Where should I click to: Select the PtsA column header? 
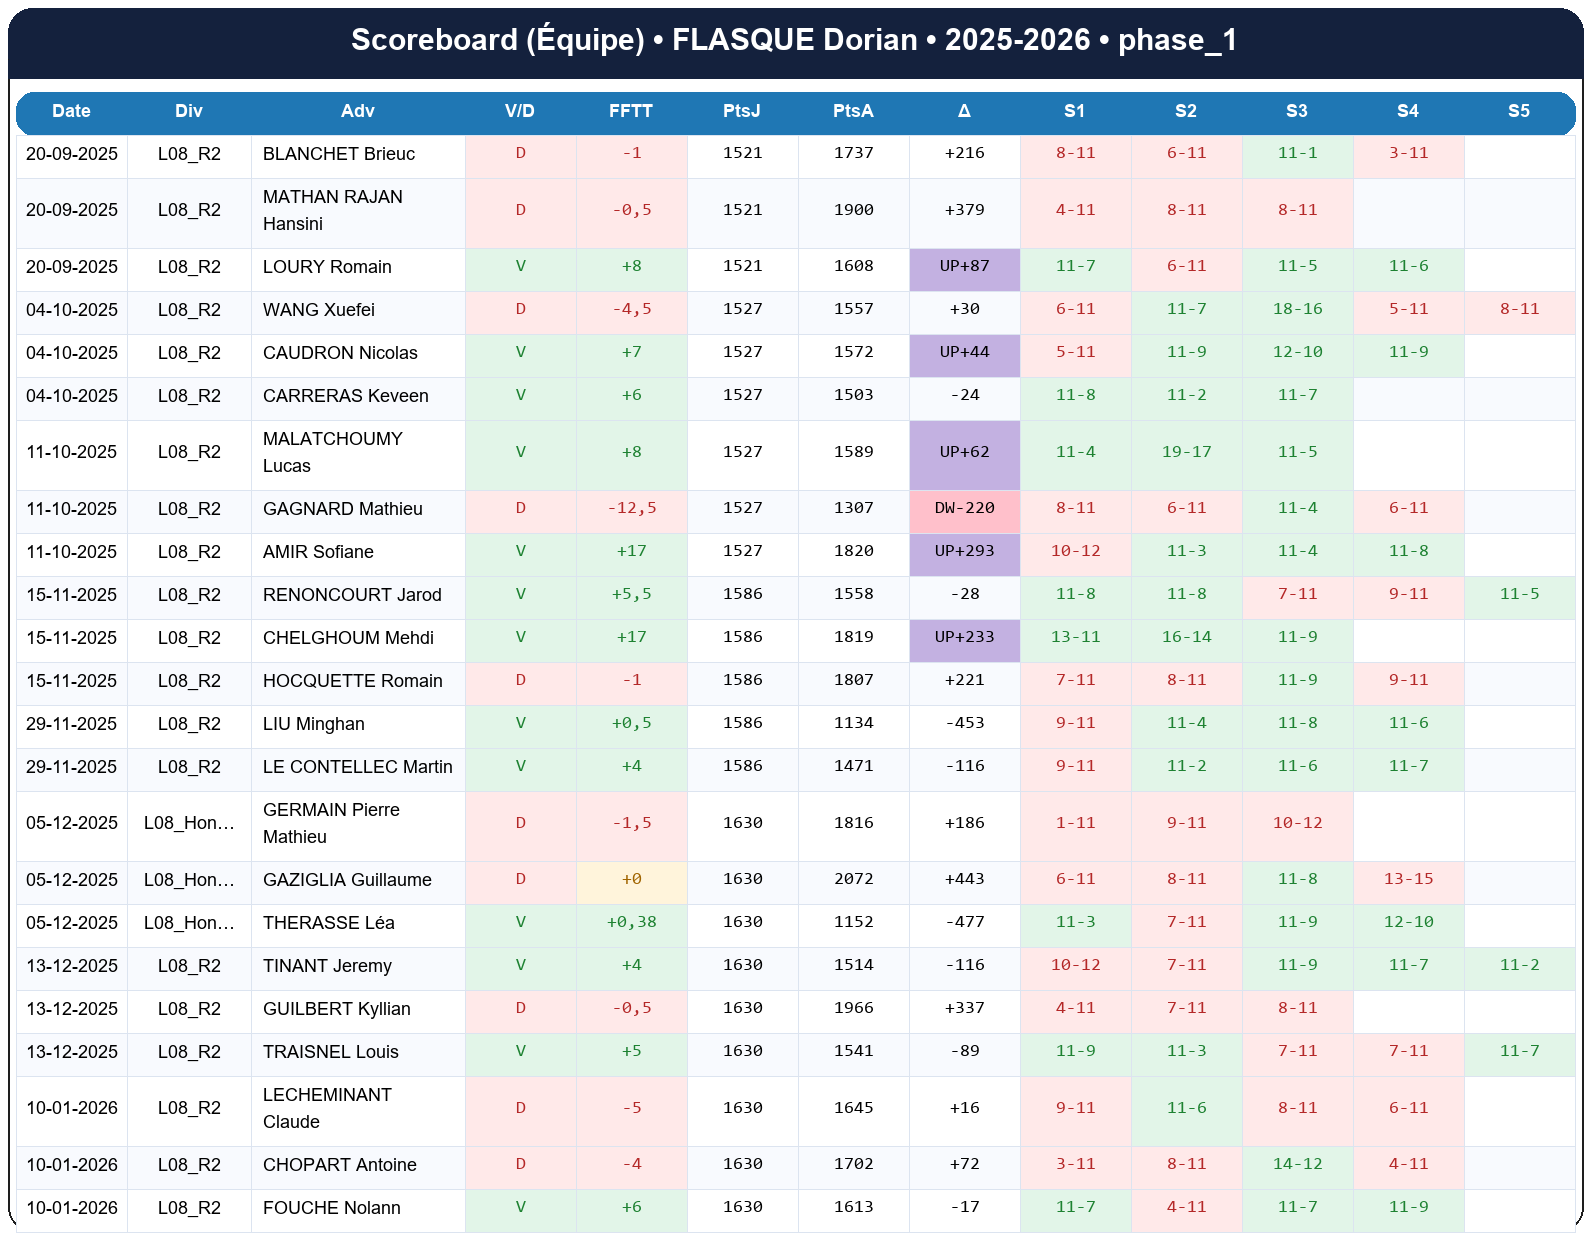pyautogui.click(x=852, y=111)
